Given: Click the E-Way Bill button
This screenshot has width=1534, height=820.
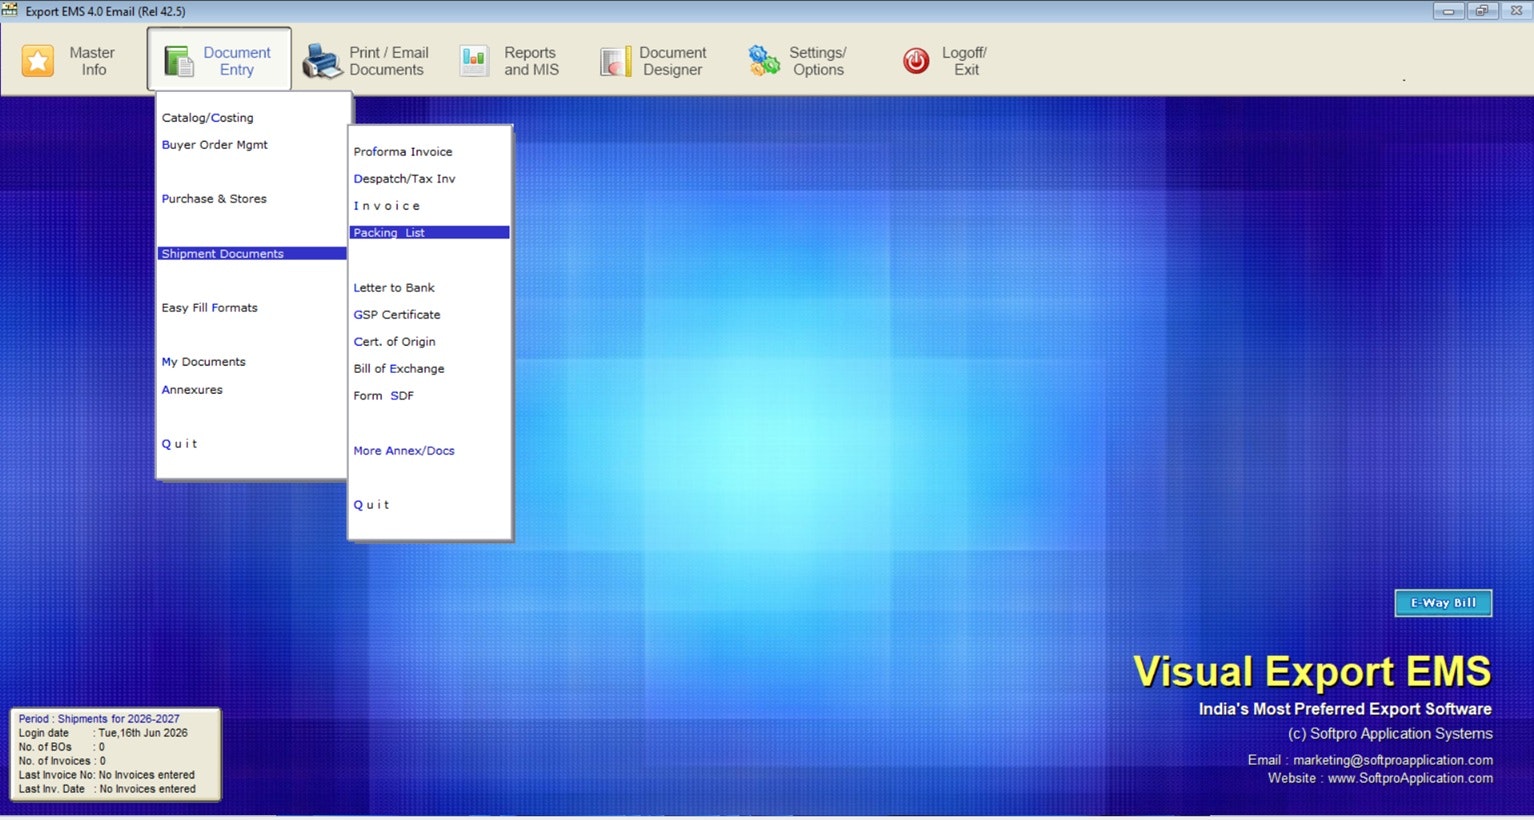Looking at the screenshot, I should [1443, 603].
